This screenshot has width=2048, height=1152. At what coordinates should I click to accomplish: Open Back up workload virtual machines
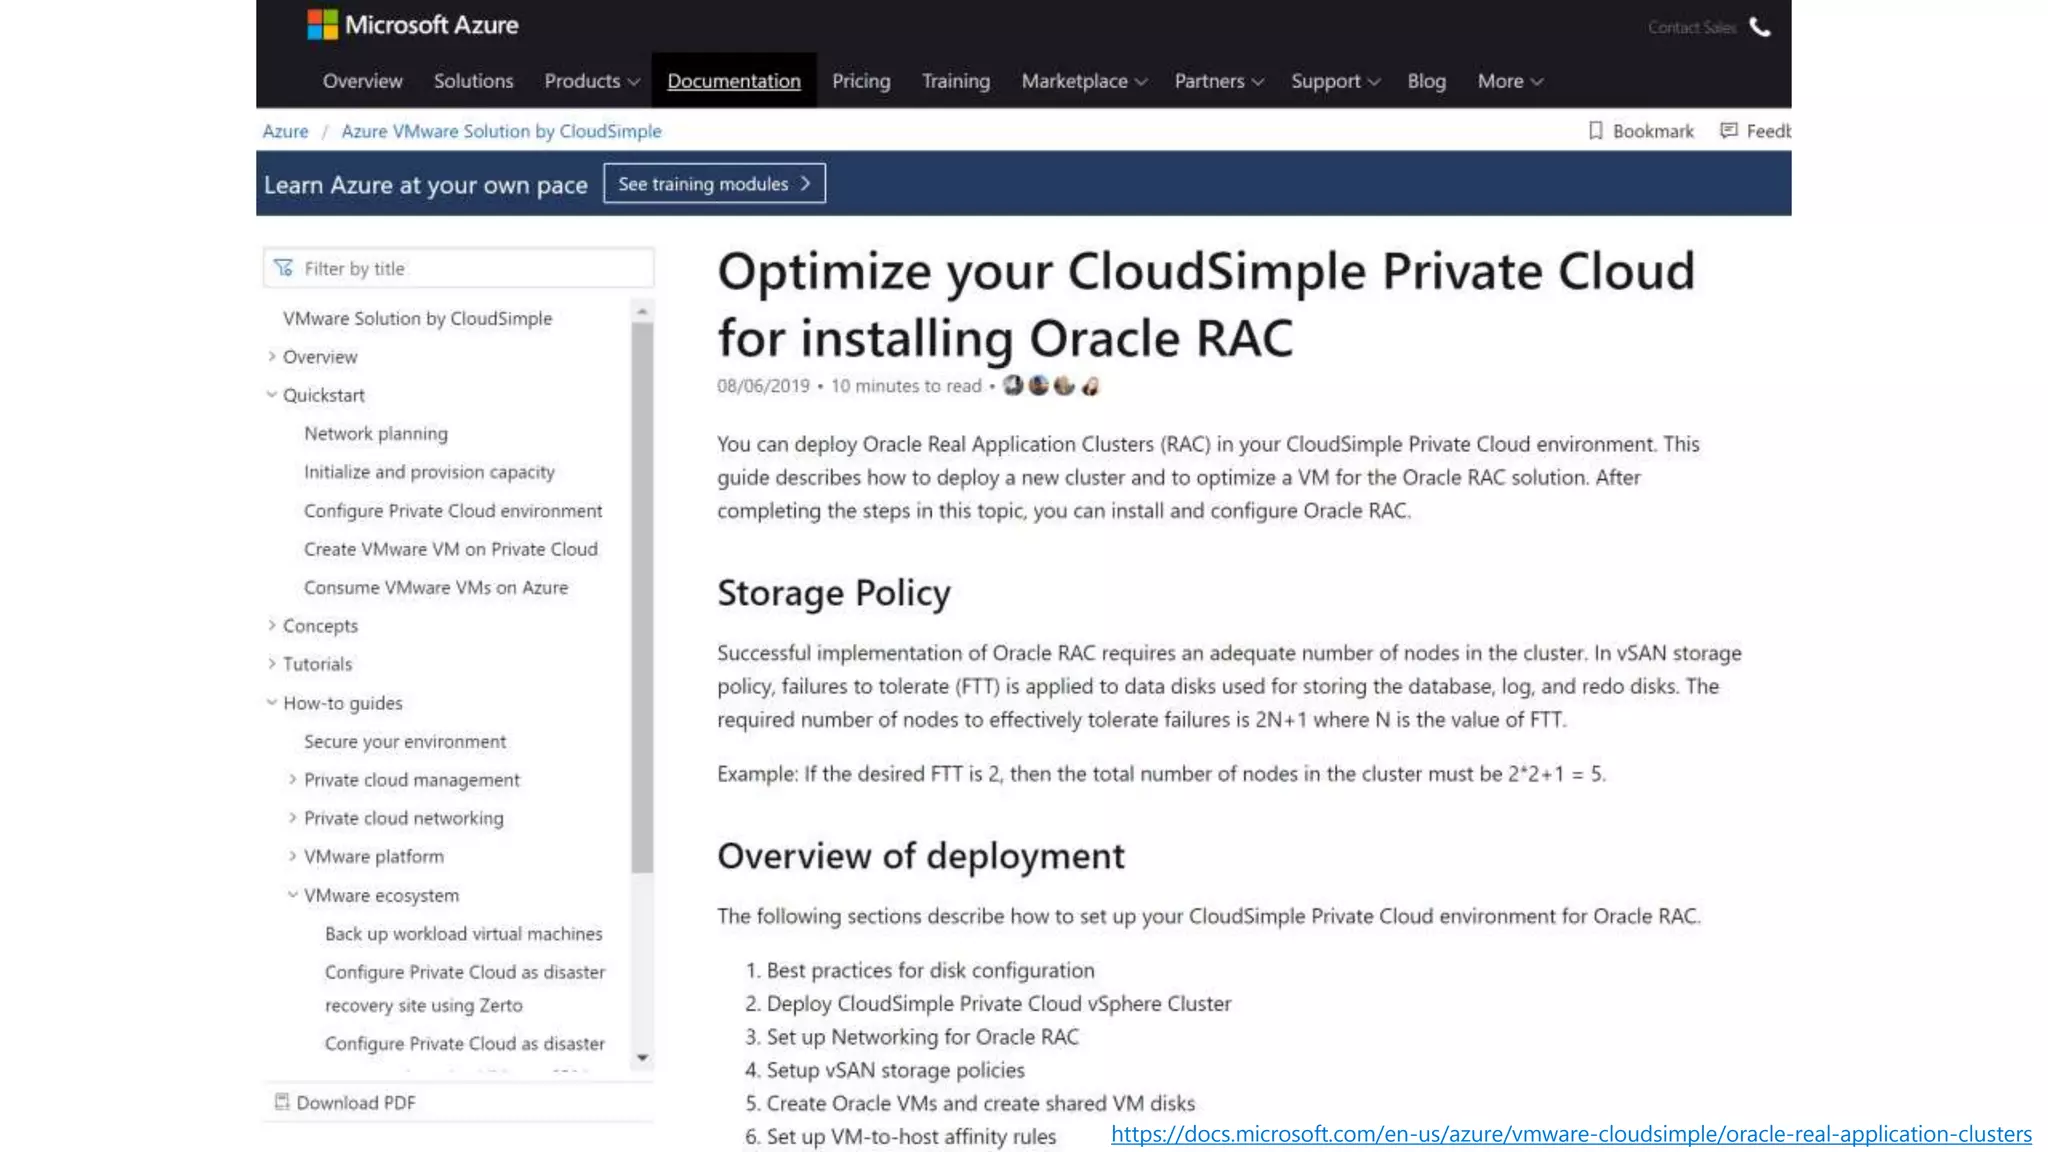click(x=464, y=933)
